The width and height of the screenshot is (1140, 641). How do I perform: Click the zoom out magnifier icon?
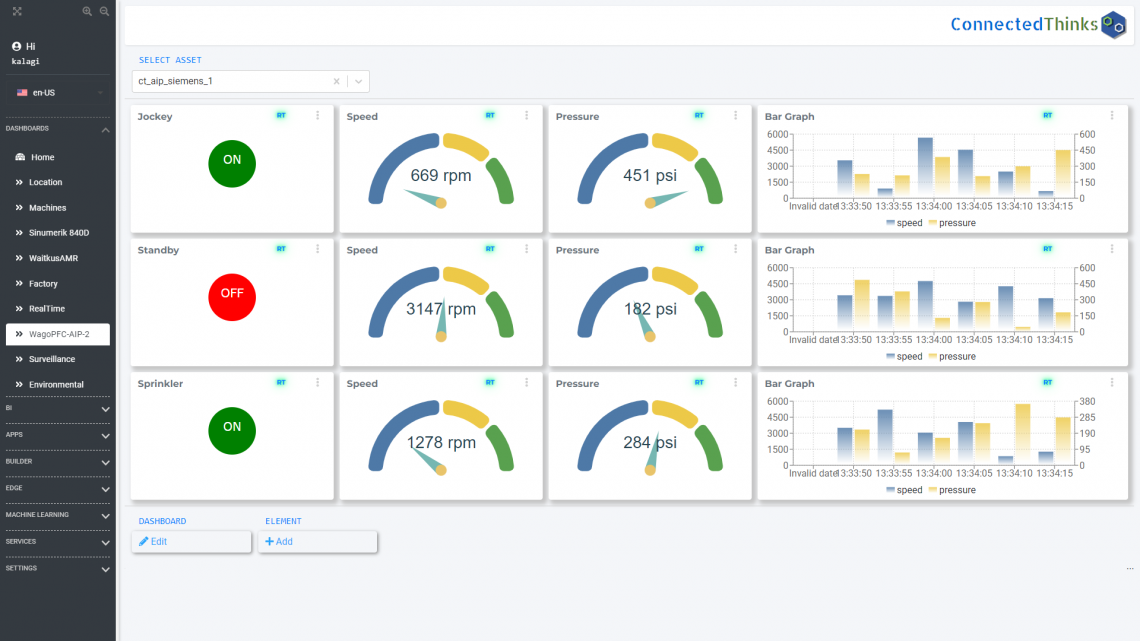click(104, 11)
